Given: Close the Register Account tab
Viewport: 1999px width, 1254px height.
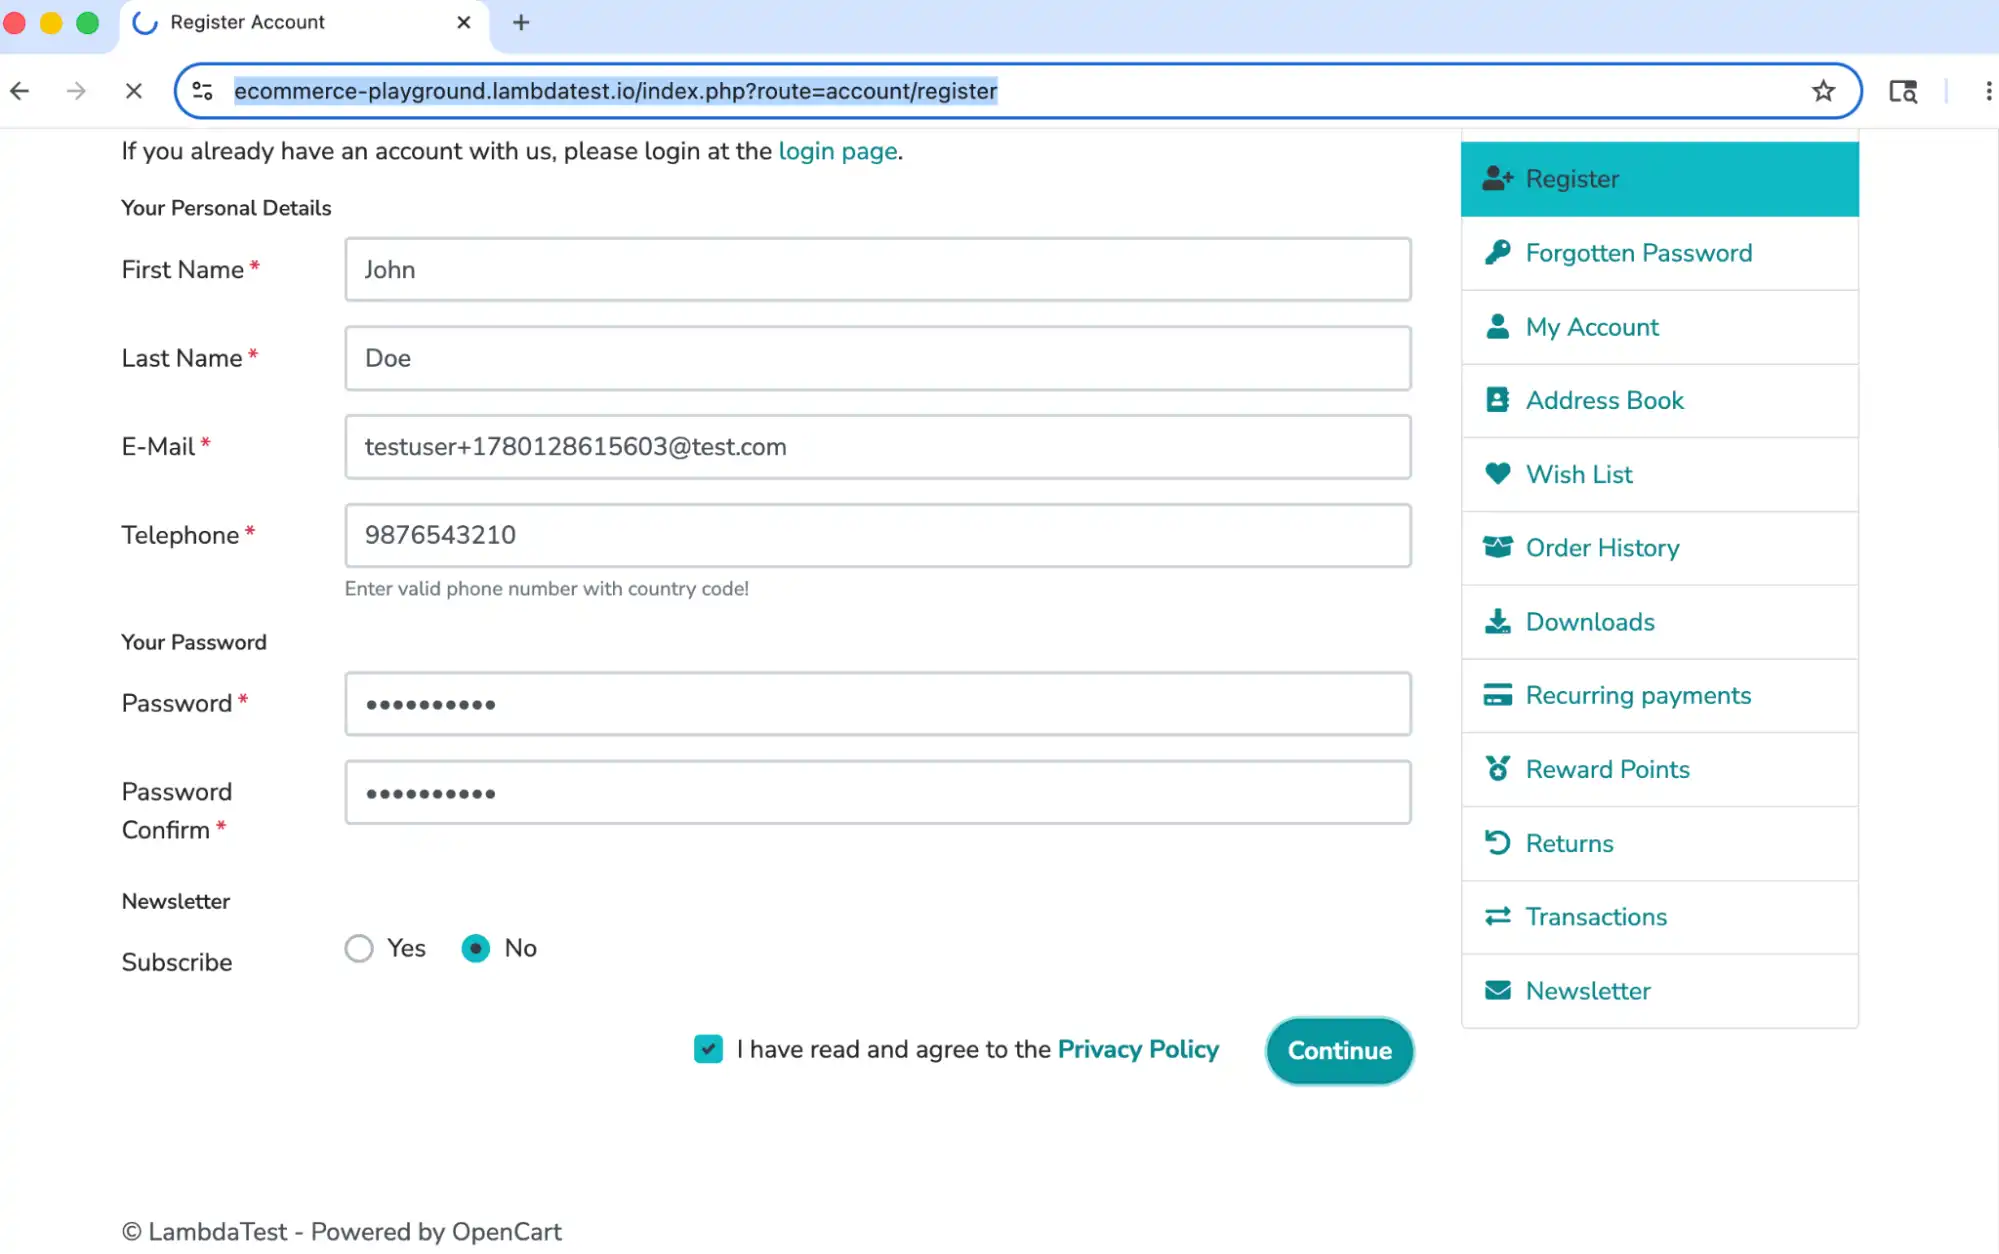Looking at the screenshot, I should tap(463, 22).
